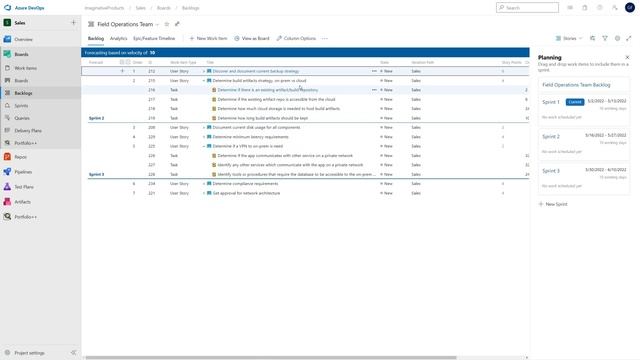Click New Sprint in Planning pane

pos(553,204)
